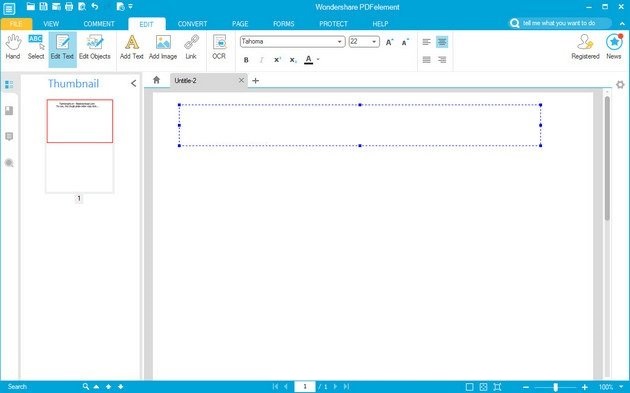Print the document via printer icon
This screenshot has height=393, width=630.
(69, 6)
